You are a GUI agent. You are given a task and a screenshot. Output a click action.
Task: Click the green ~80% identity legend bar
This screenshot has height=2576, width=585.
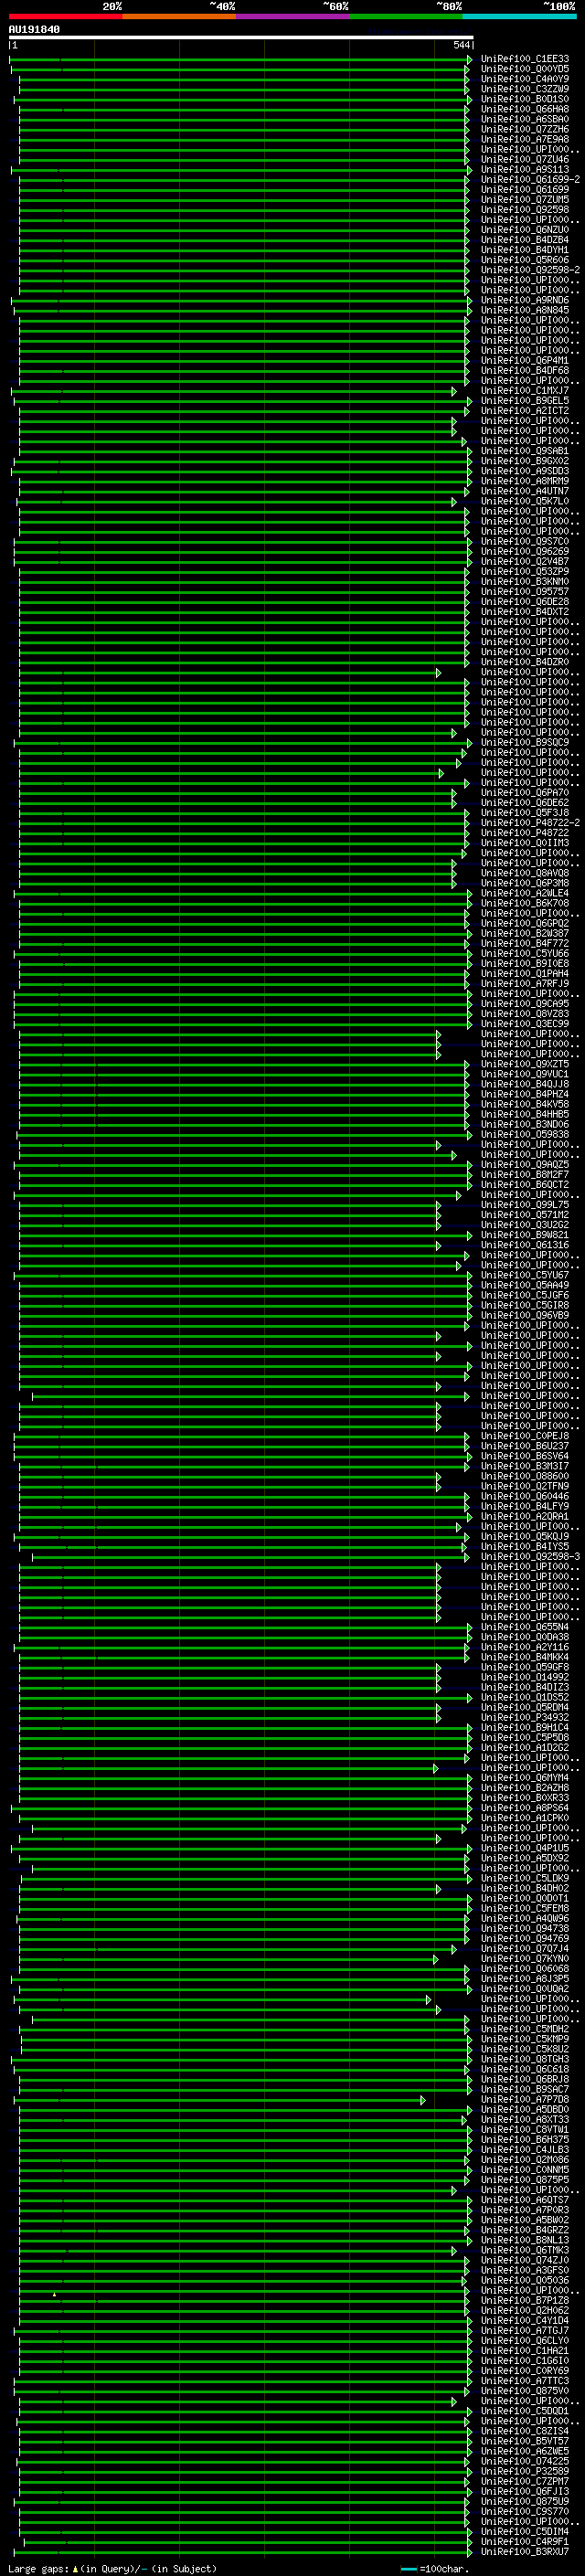(406, 16)
